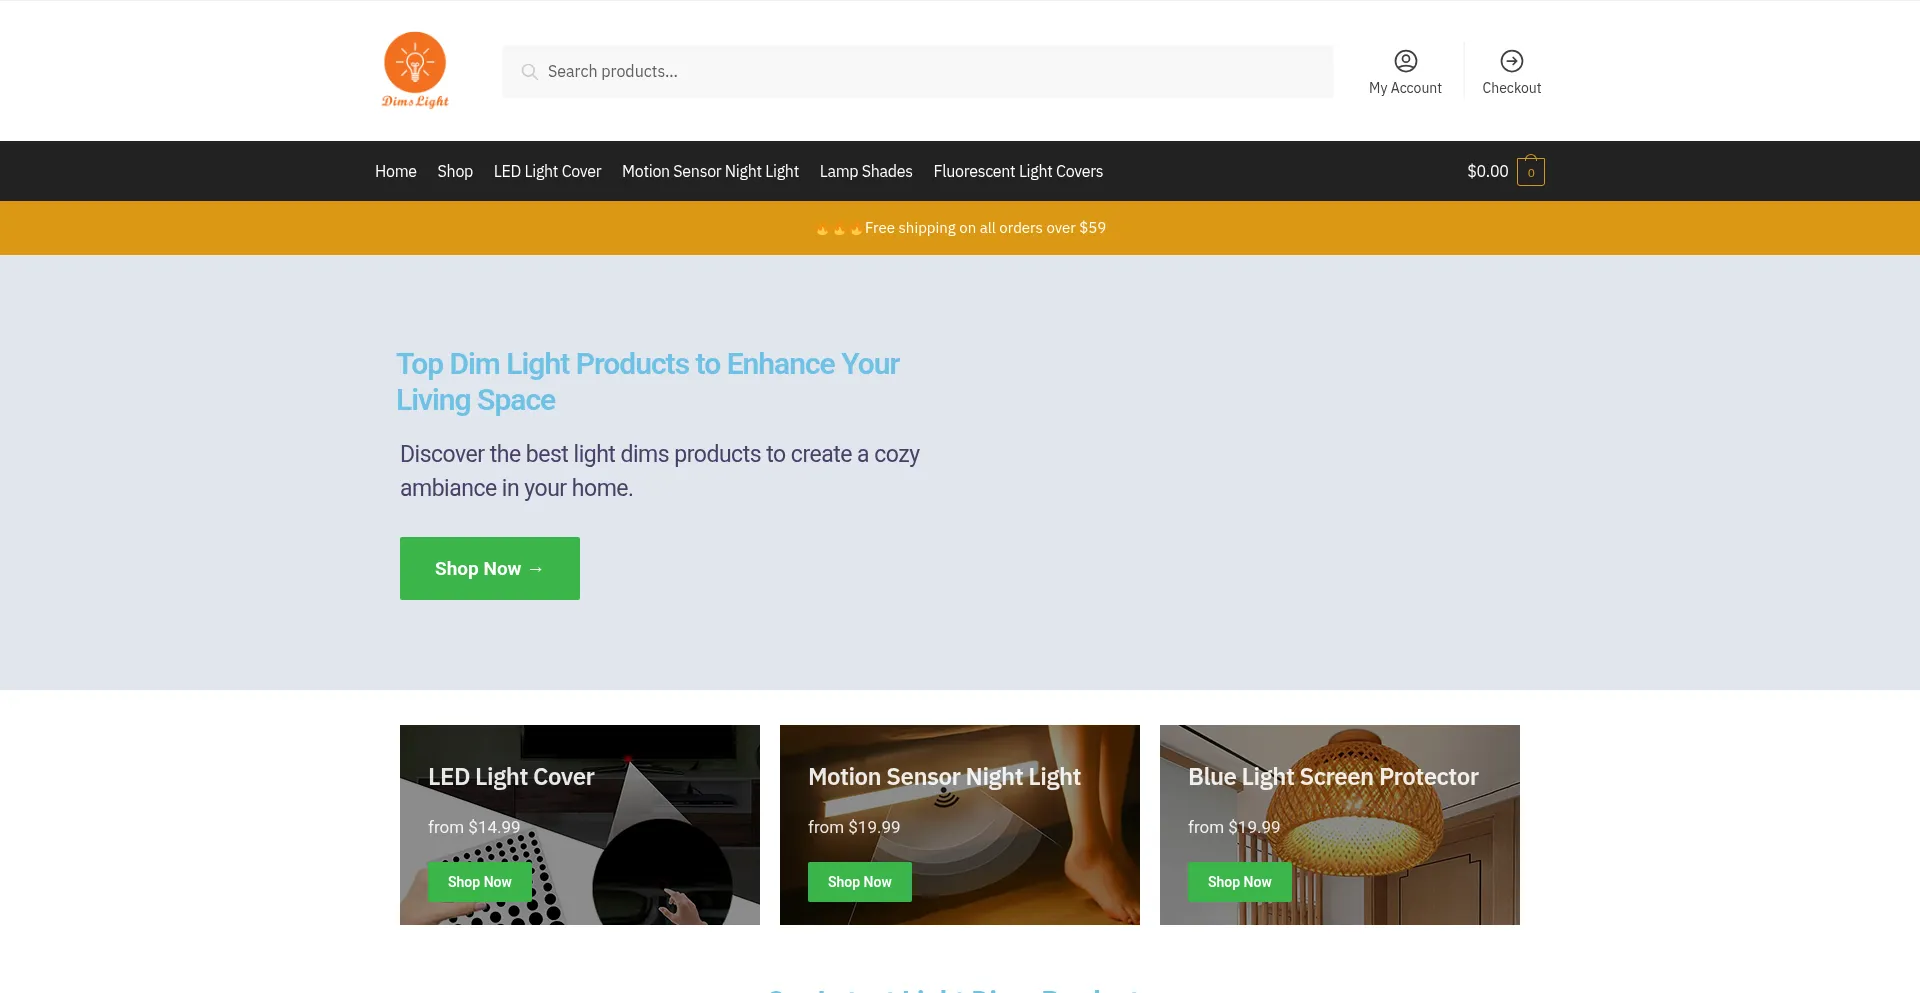Screen dimensions: 1920x993
Task: Open My Account user icon
Action: point(1405,61)
